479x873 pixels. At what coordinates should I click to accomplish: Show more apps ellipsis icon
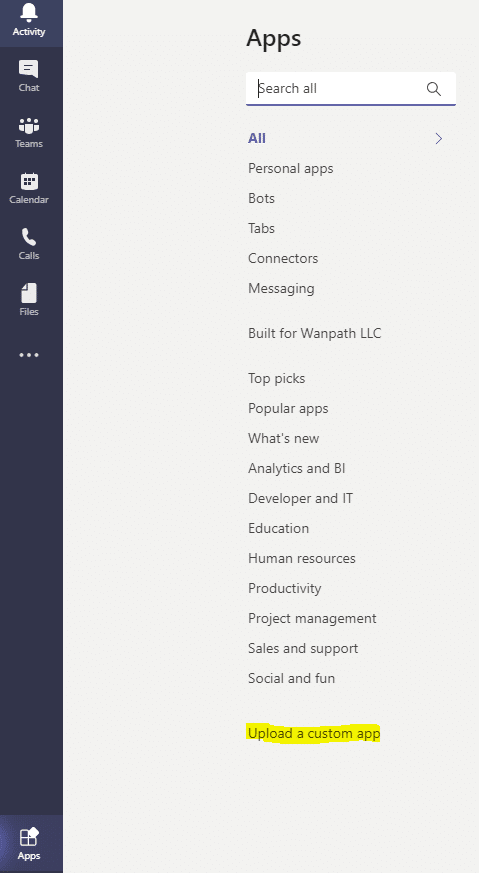[29, 355]
